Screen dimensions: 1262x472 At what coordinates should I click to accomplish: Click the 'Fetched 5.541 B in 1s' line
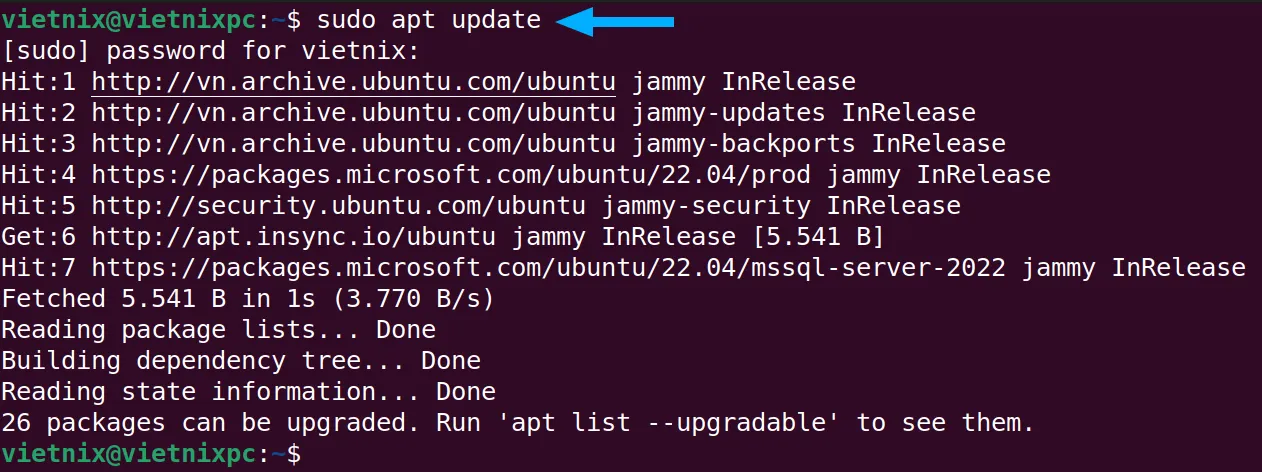pyautogui.click(x=249, y=299)
